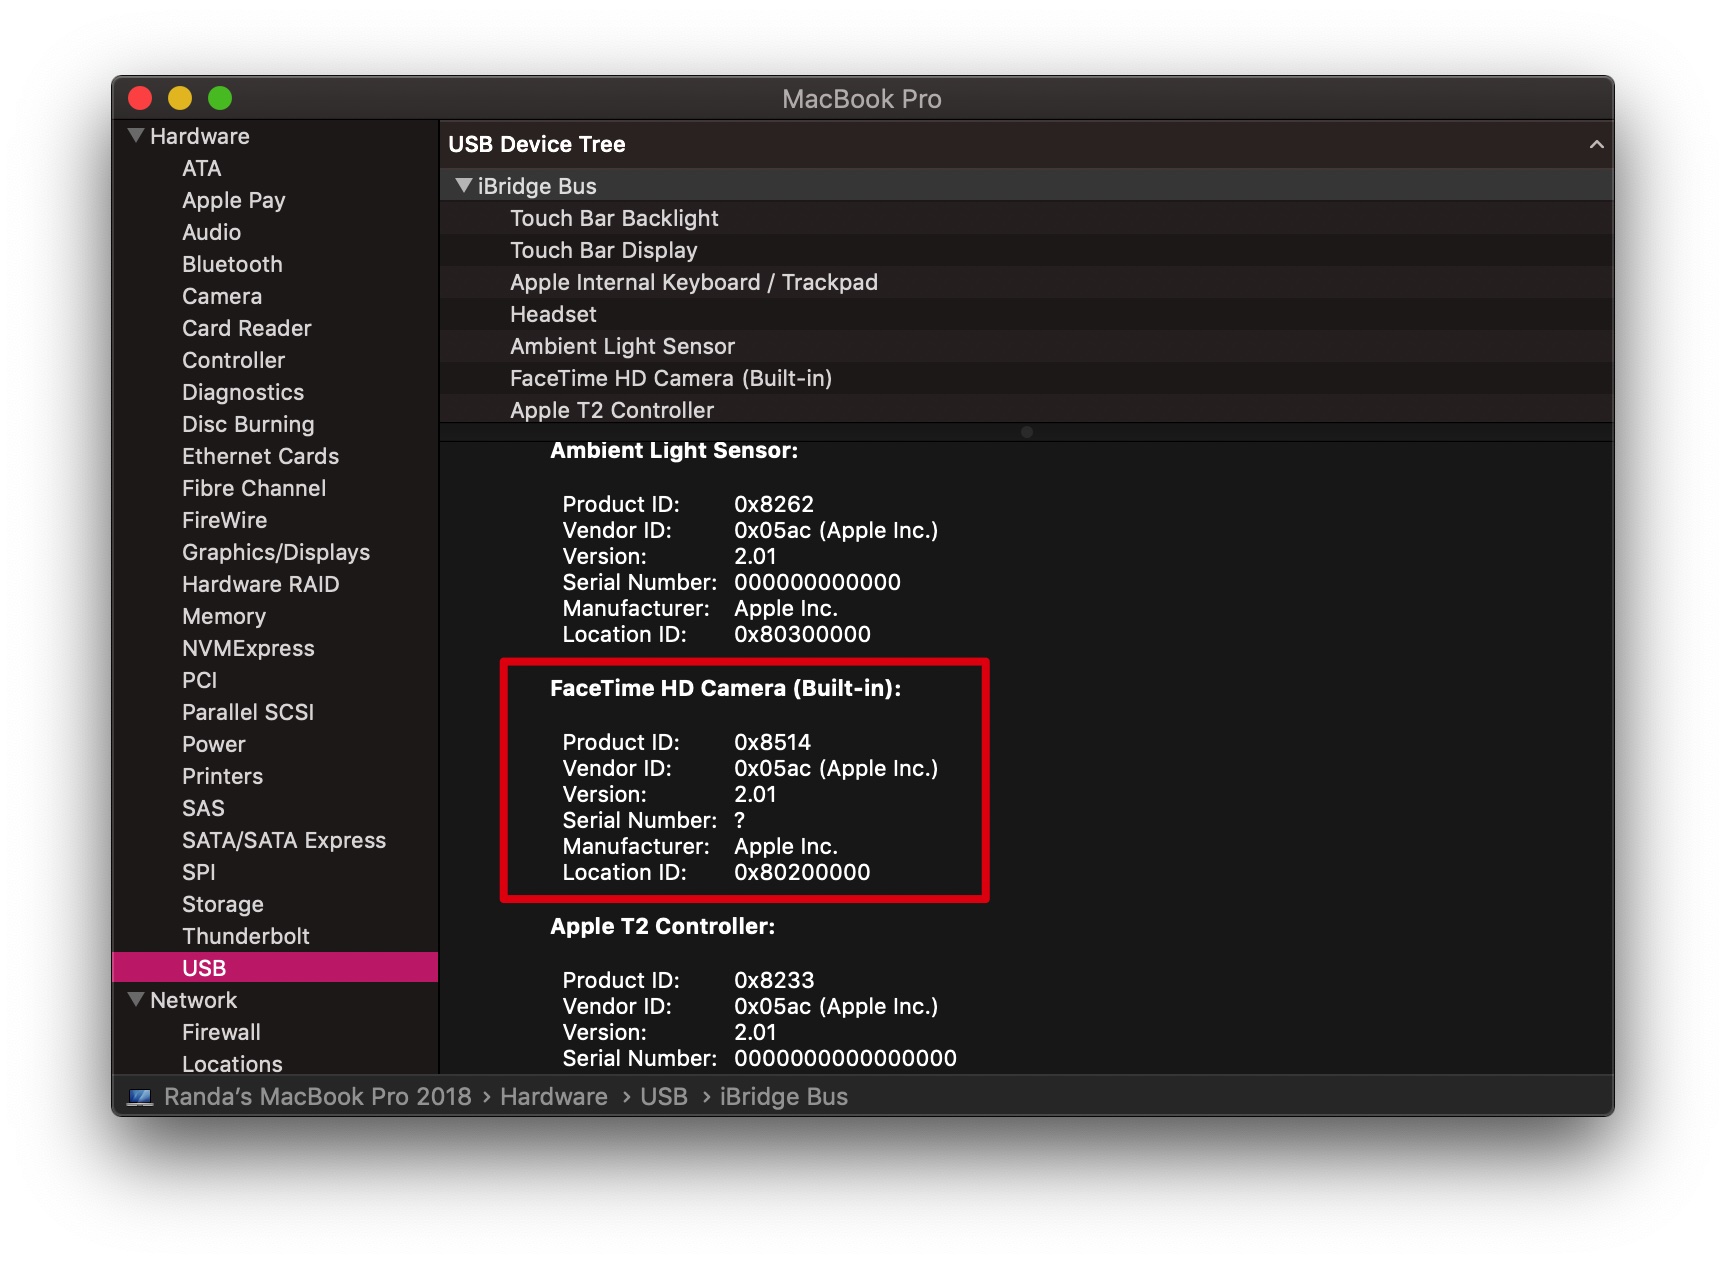This screenshot has width=1726, height=1264.
Task: Click the location ID value 0x80200000
Action: 802,872
